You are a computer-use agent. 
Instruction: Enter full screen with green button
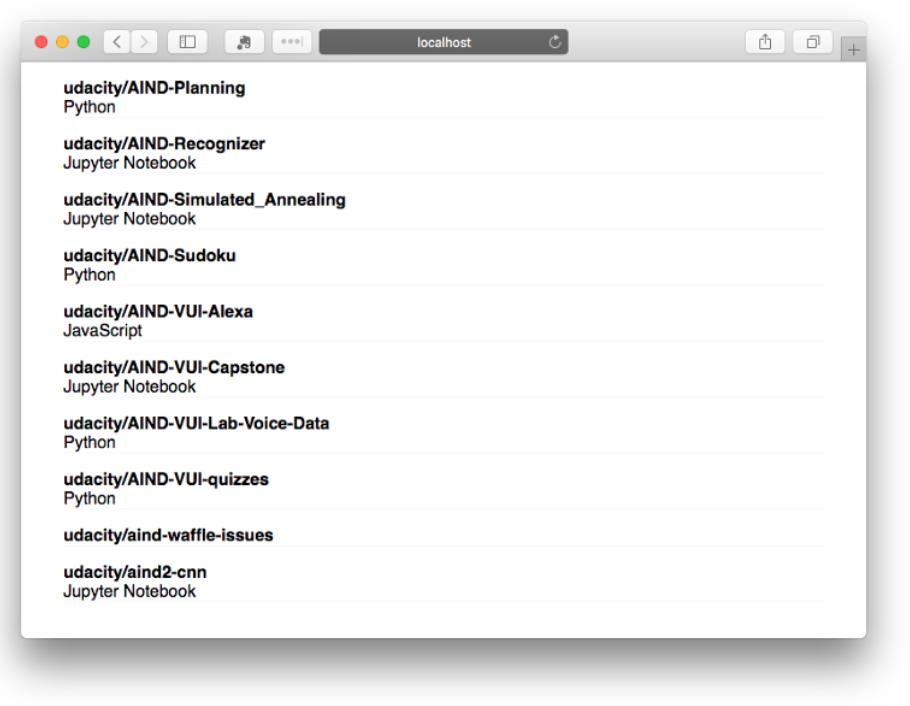pos(84,42)
